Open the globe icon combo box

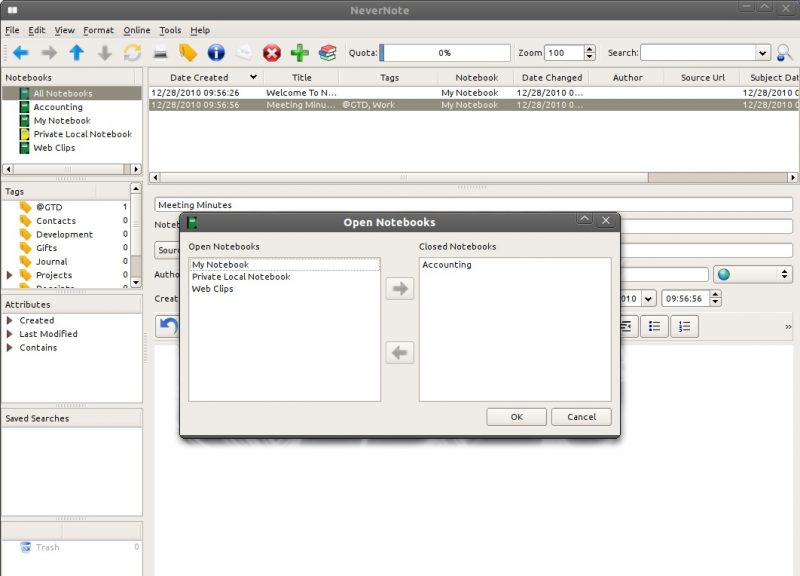[x=753, y=274]
